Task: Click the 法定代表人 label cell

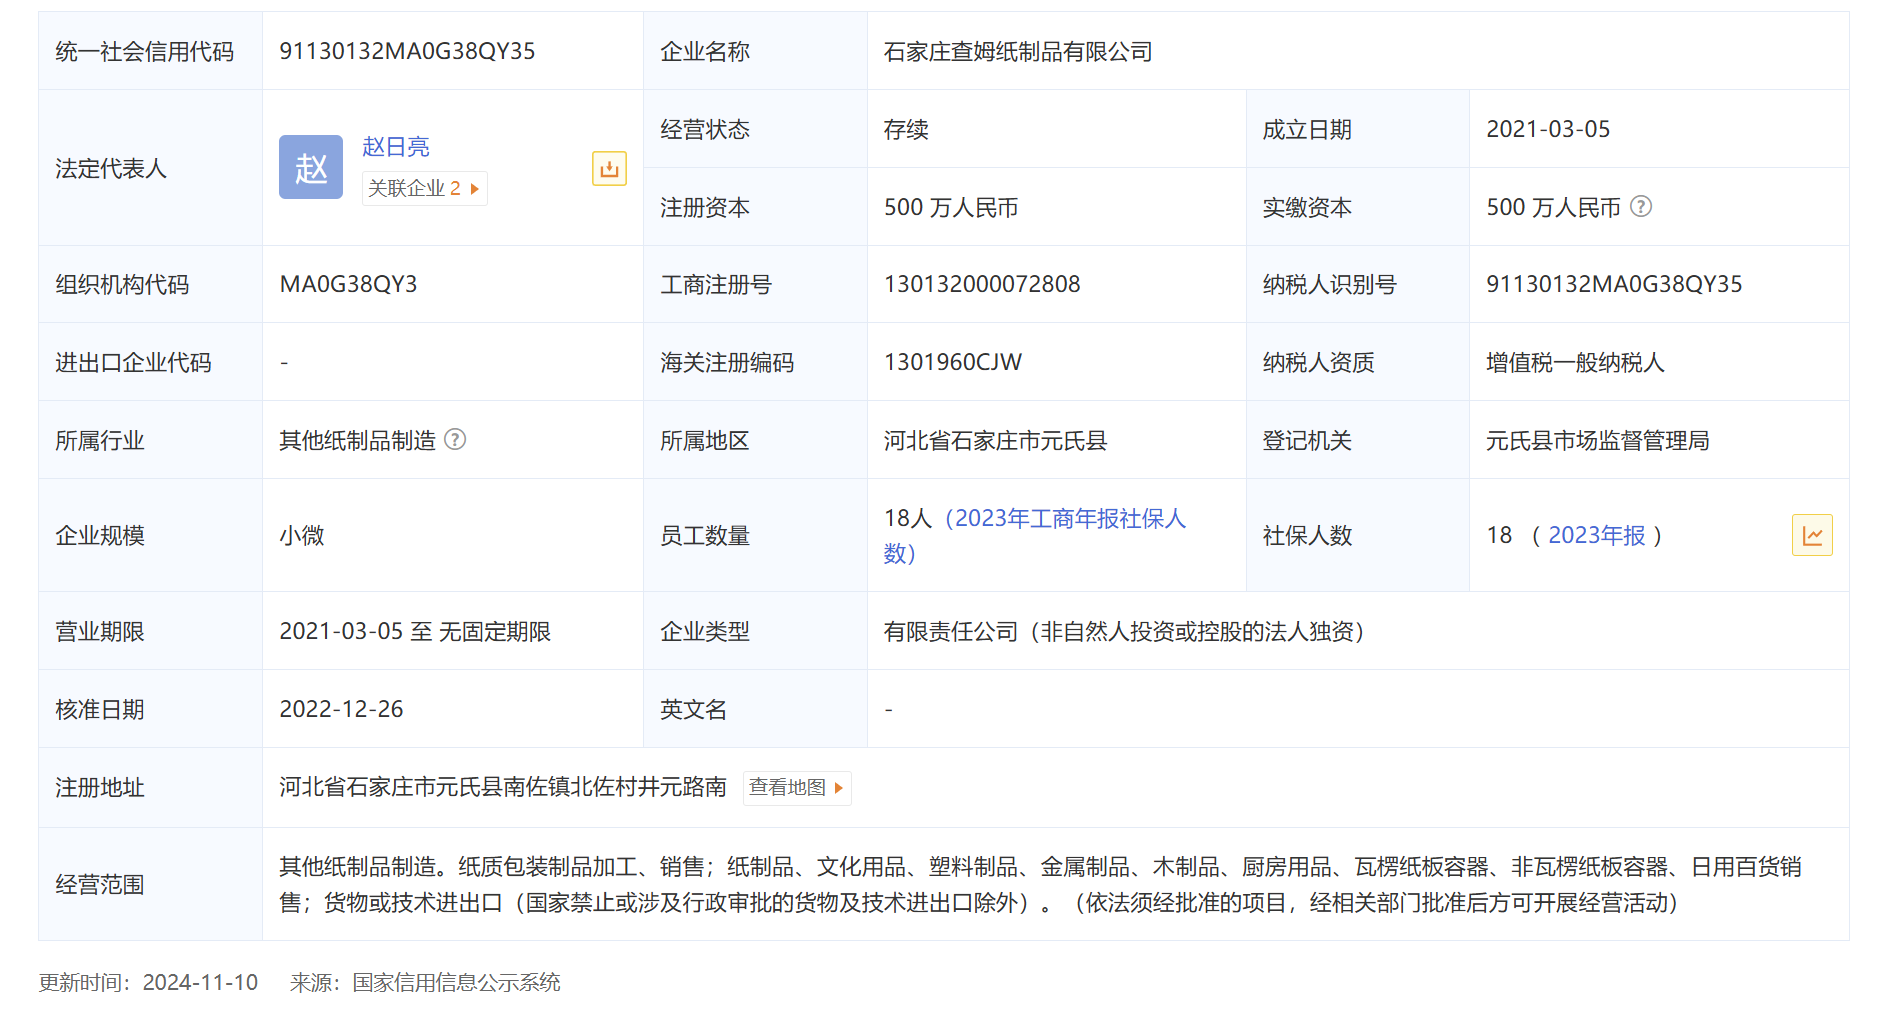Action: (x=150, y=168)
